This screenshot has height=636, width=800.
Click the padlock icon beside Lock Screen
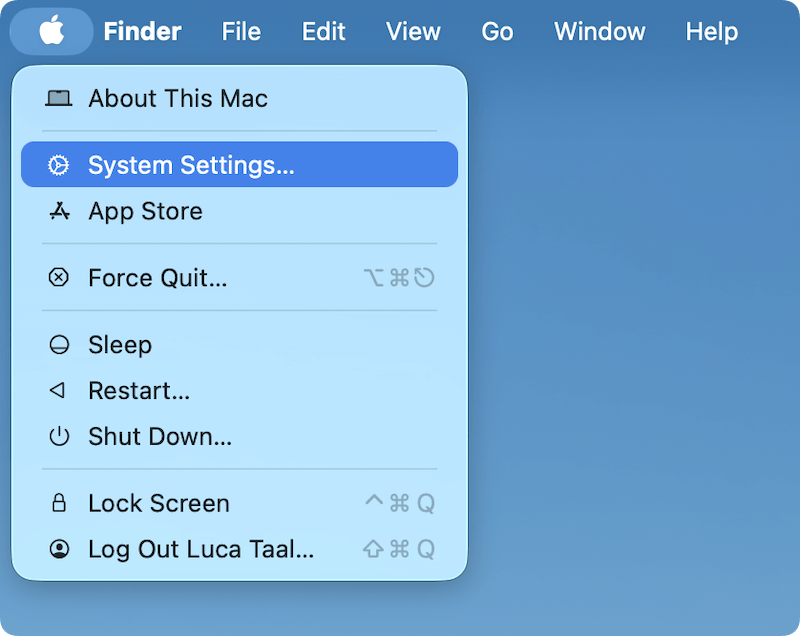click(59, 503)
